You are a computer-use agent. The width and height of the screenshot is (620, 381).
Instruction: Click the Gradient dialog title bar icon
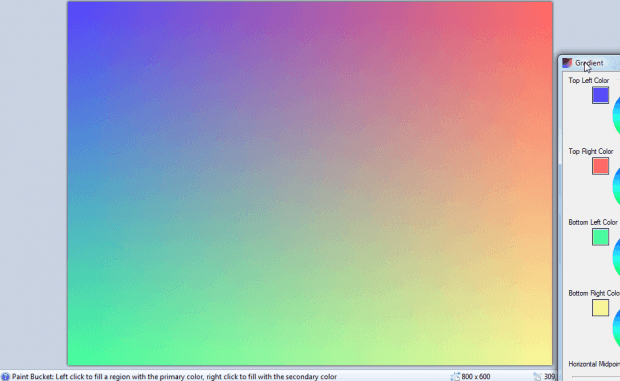click(x=567, y=63)
